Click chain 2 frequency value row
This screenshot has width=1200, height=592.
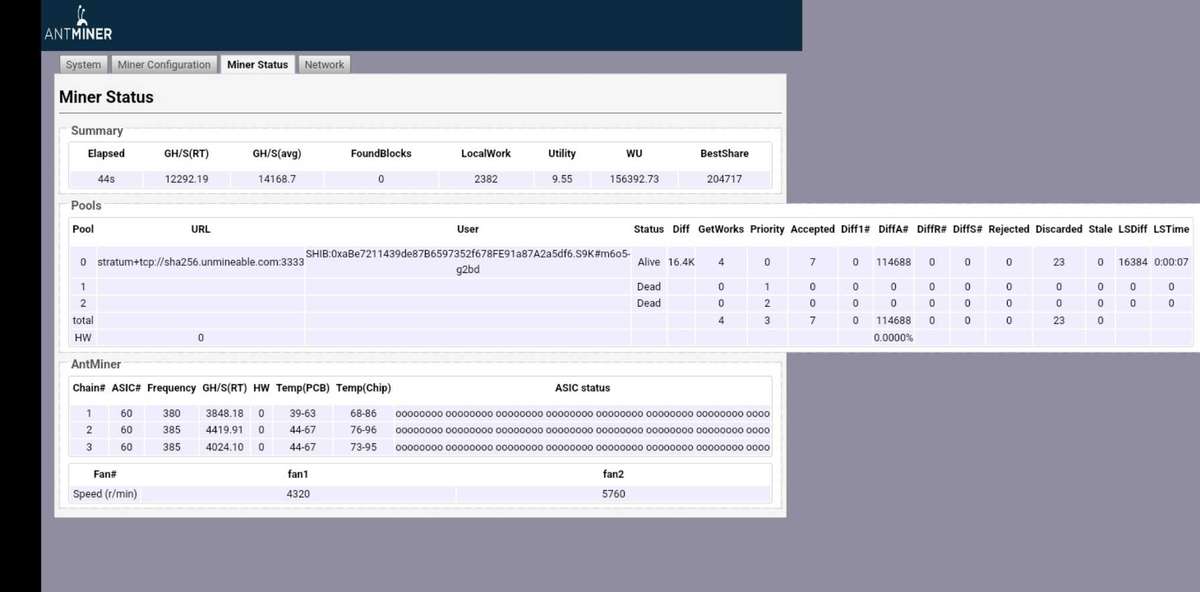(x=171, y=430)
